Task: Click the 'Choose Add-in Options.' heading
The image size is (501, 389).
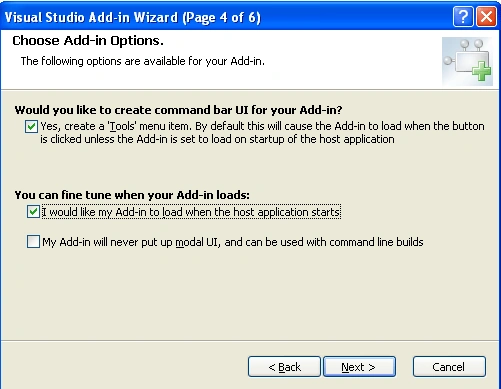Action: click(88, 41)
